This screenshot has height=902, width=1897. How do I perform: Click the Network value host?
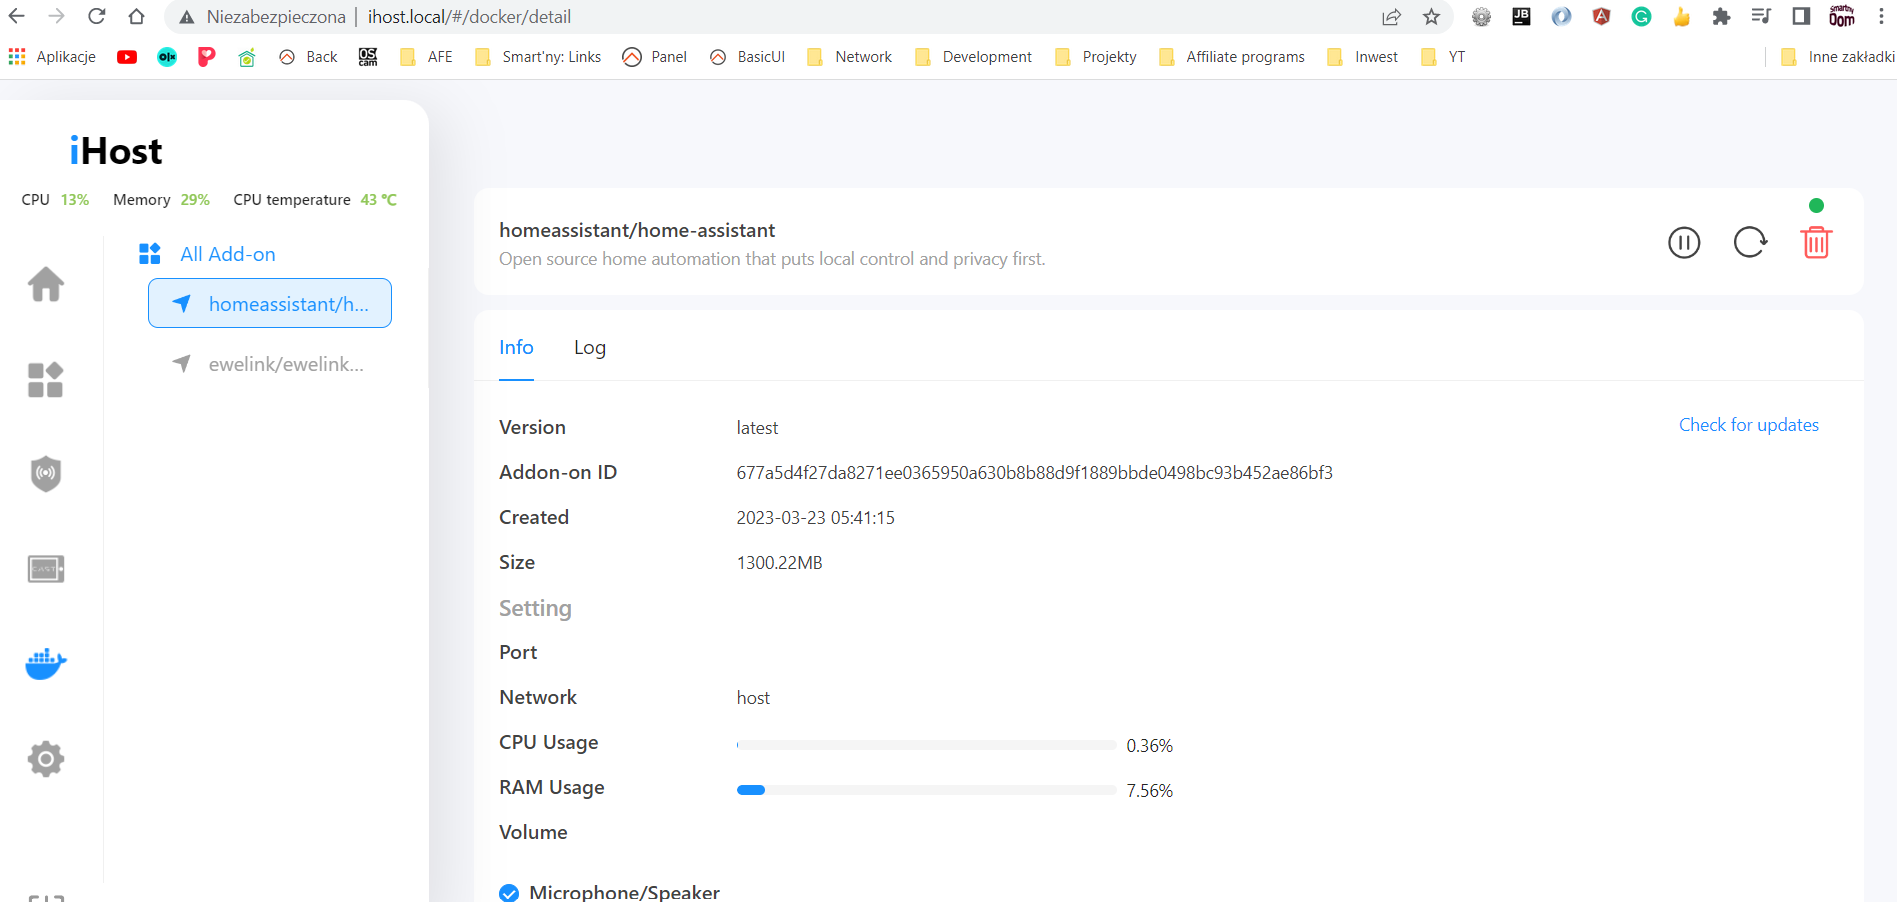pyautogui.click(x=753, y=698)
